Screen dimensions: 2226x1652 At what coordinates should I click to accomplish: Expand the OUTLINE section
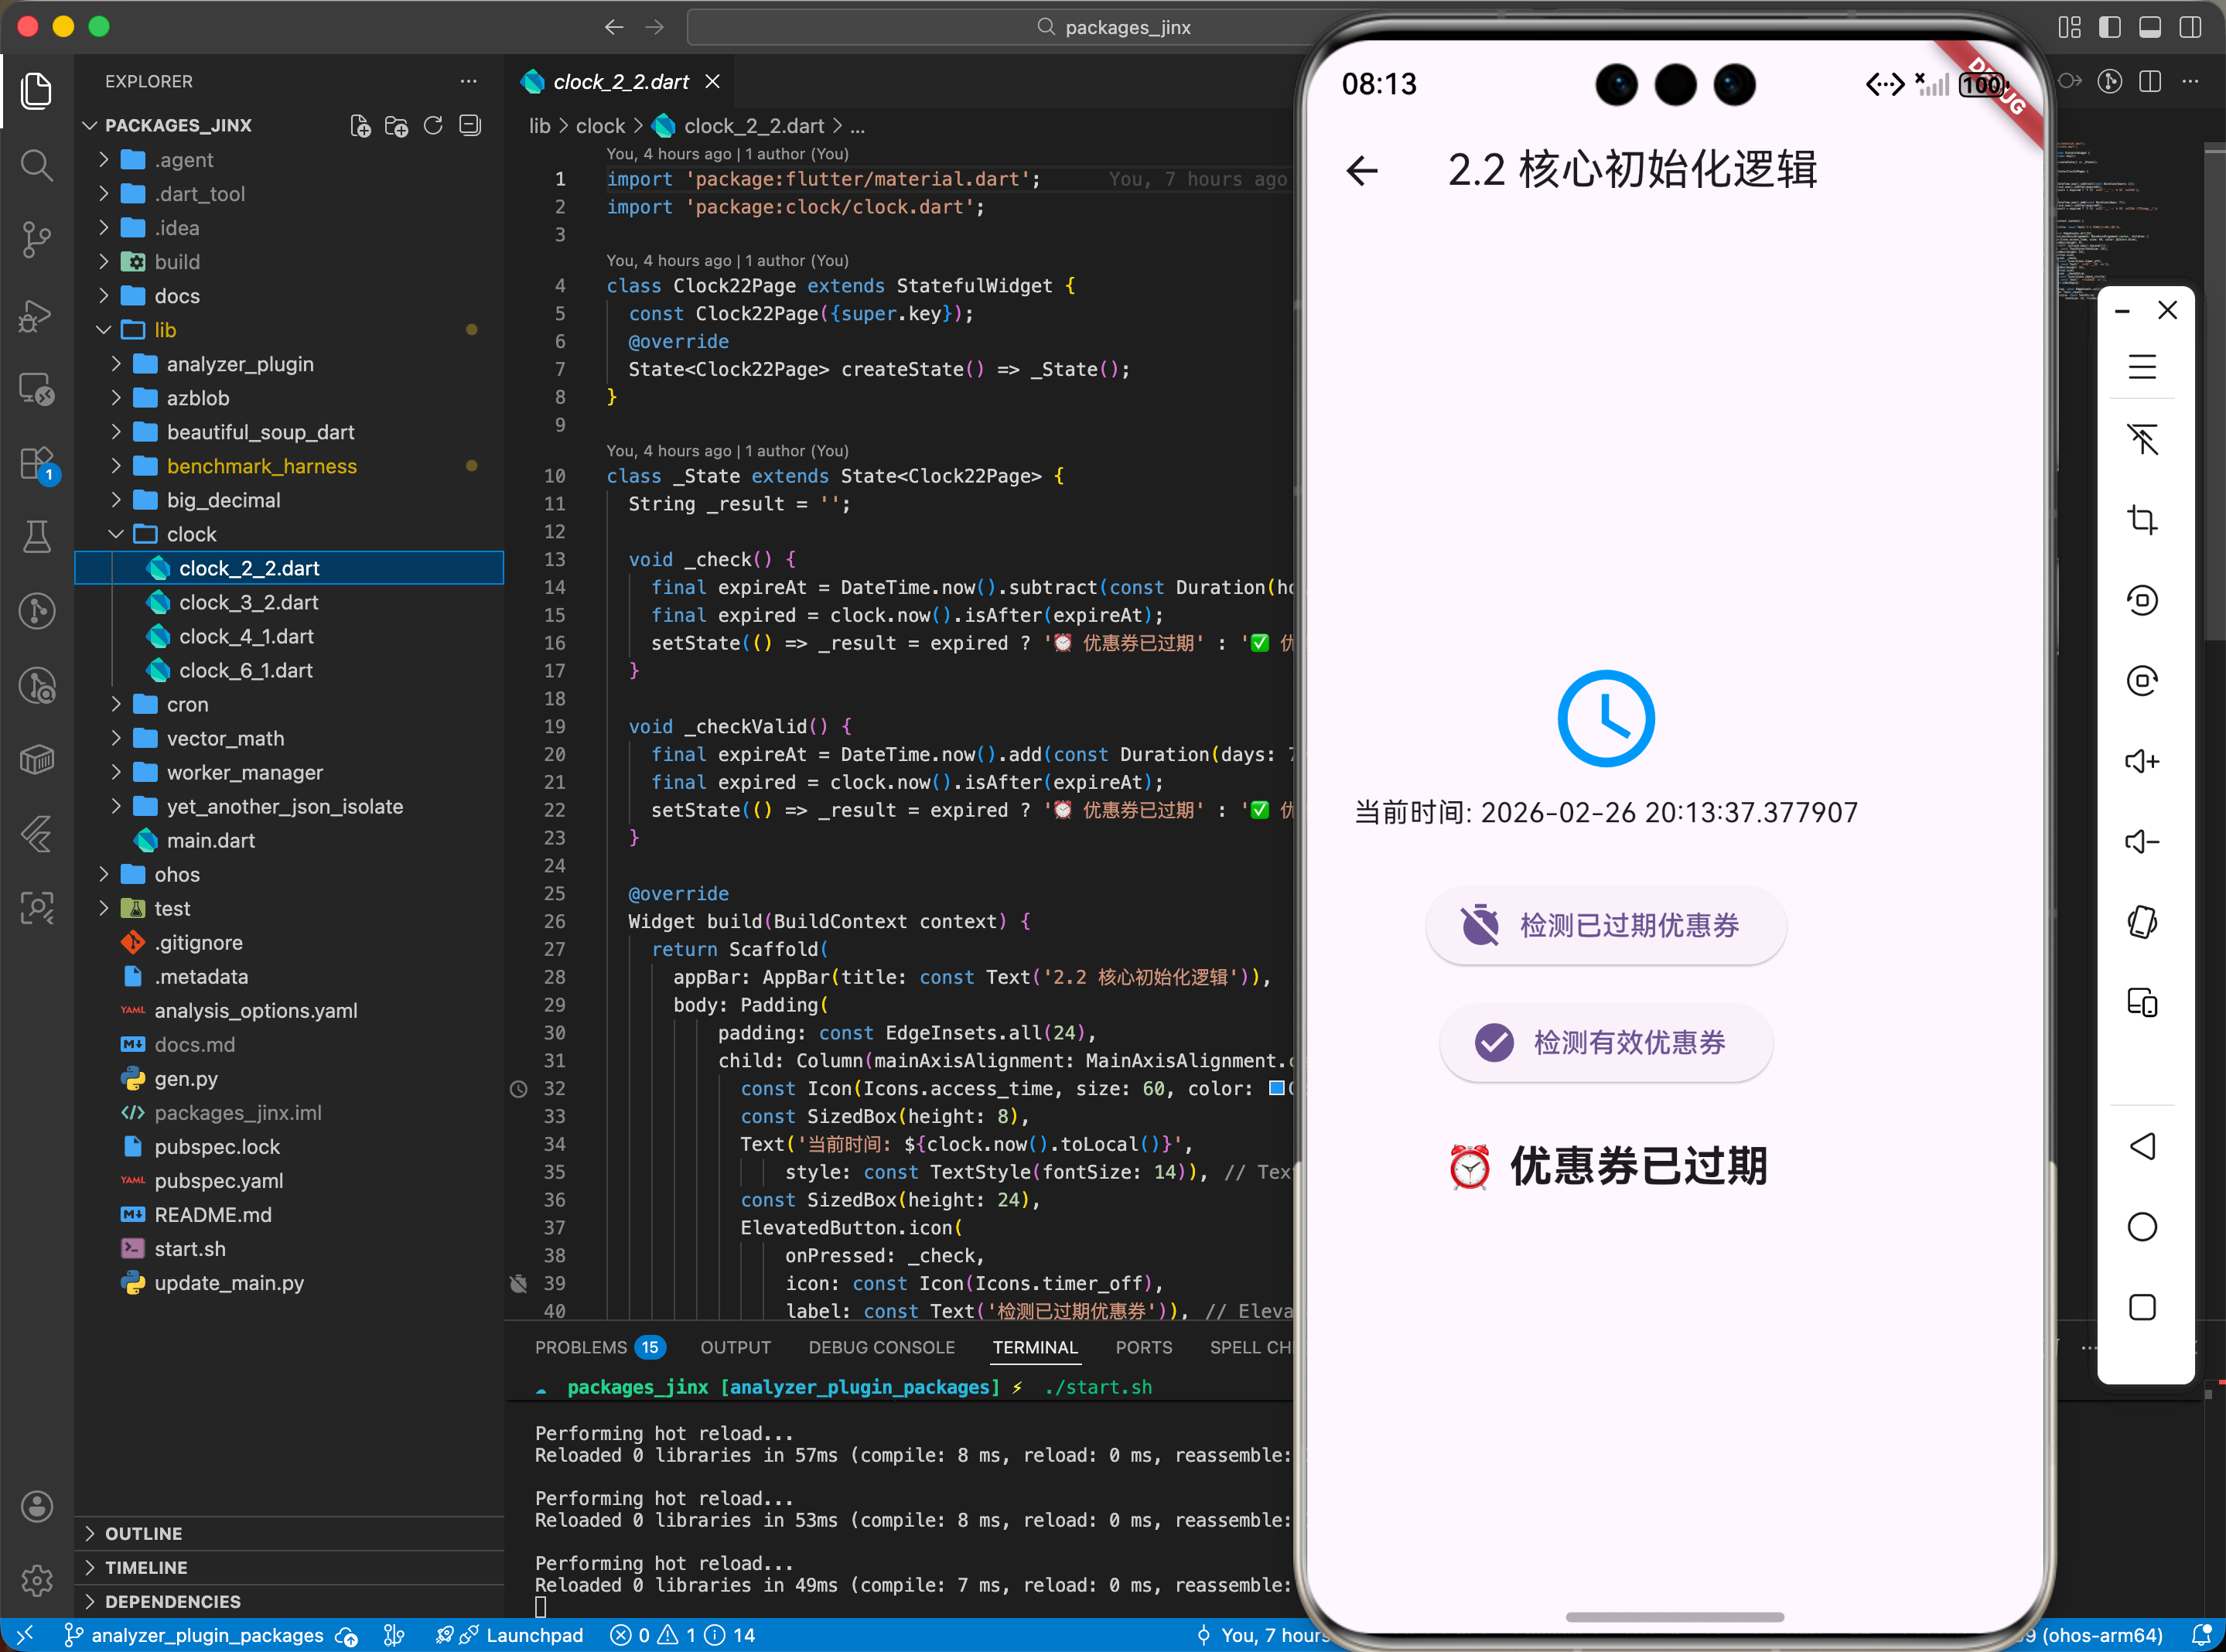[x=143, y=1533]
